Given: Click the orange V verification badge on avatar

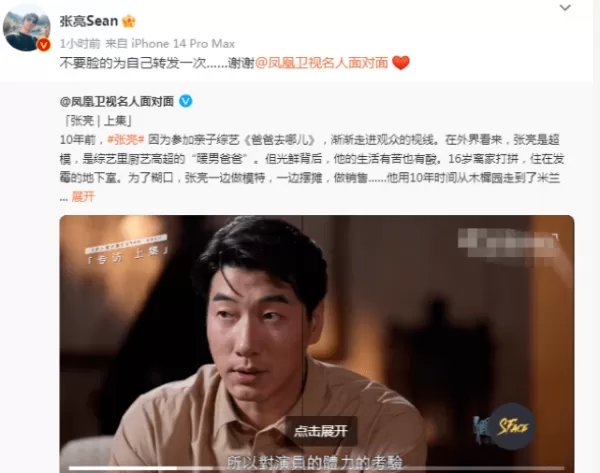Looking at the screenshot, I should (44, 45).
